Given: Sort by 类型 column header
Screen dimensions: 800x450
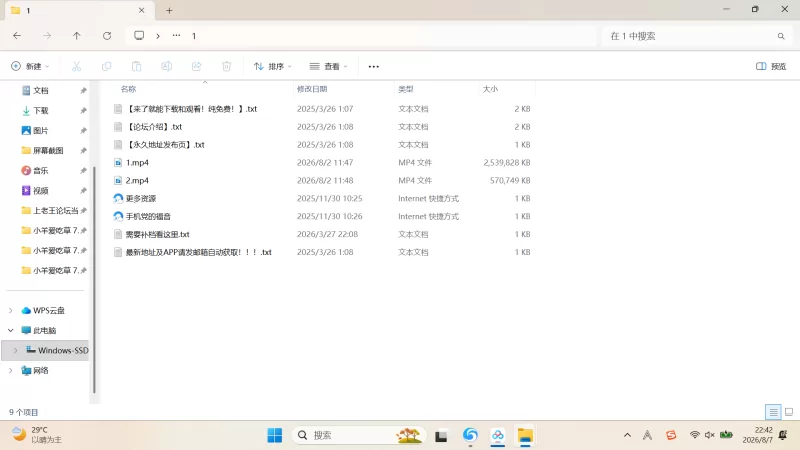Looking at the screenshot, I should (x=406, y=89).
